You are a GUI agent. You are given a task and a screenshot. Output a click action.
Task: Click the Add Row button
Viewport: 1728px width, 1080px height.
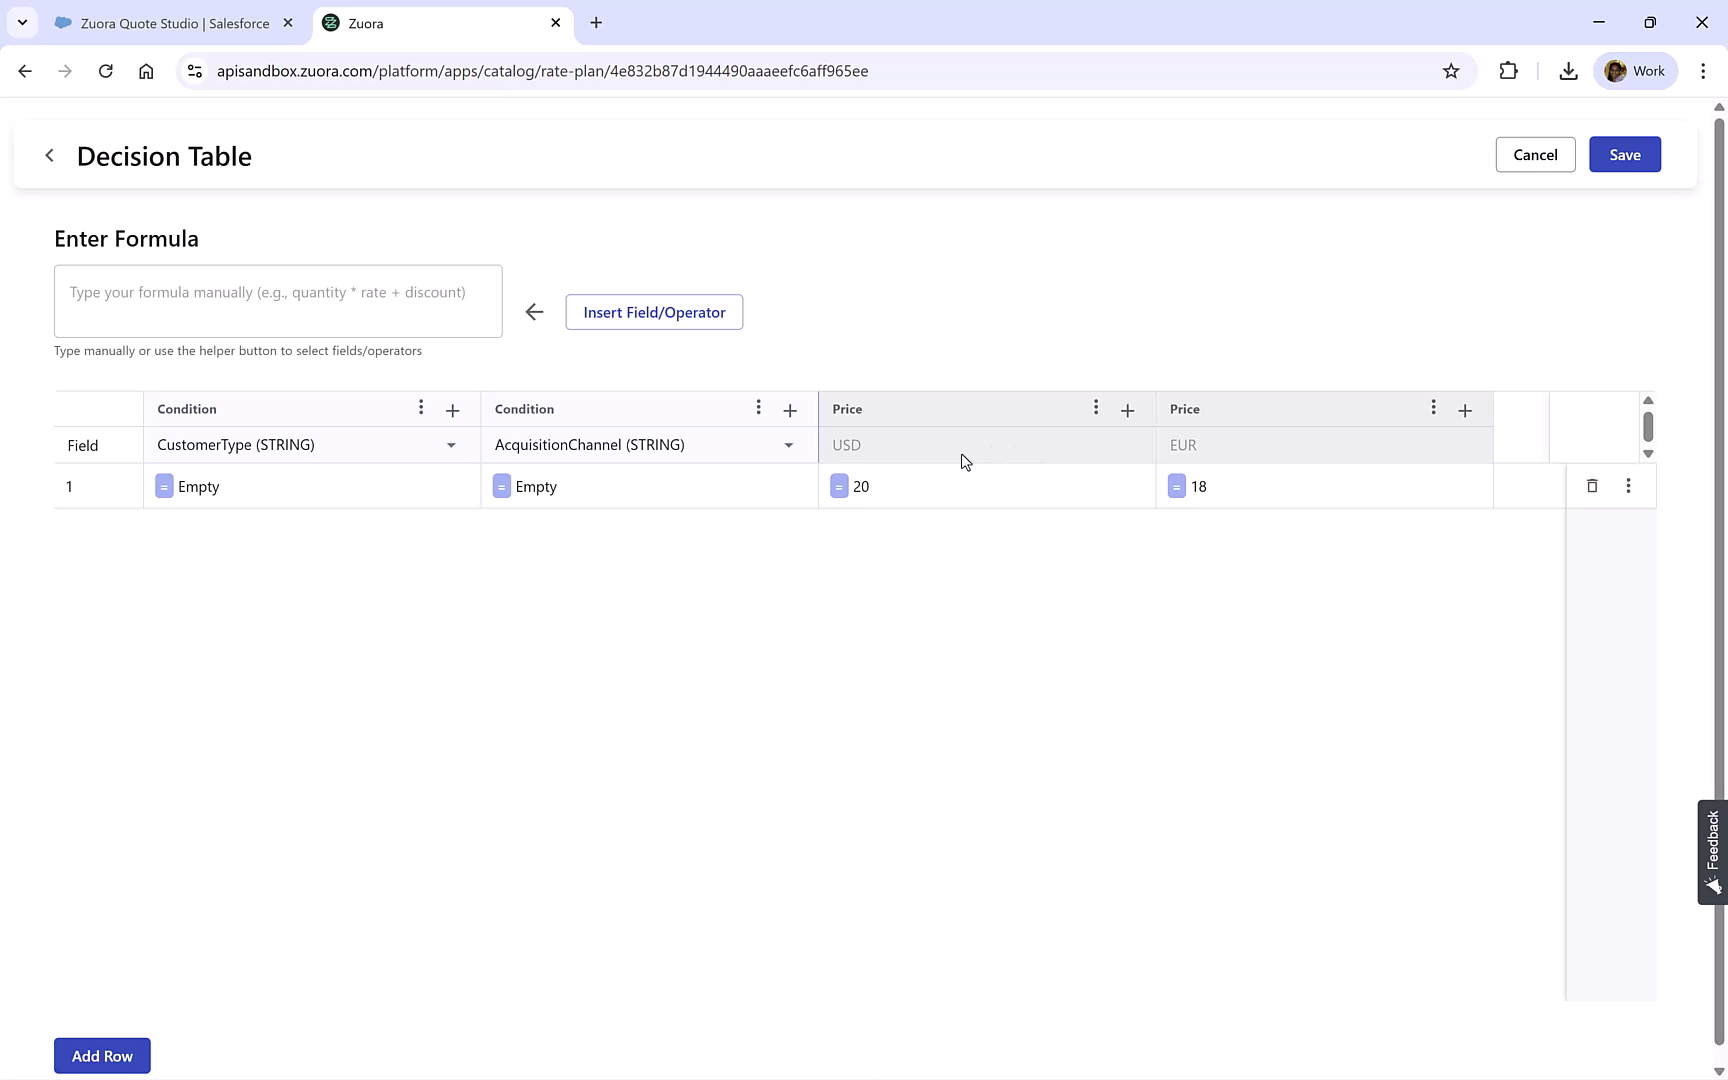click(x=101, y=1055)
